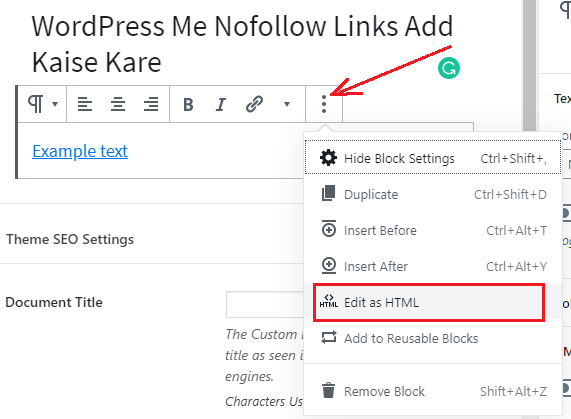Open the paragraph block type switcher
Viewport: 571px width, 419px height.
point(42,104)
